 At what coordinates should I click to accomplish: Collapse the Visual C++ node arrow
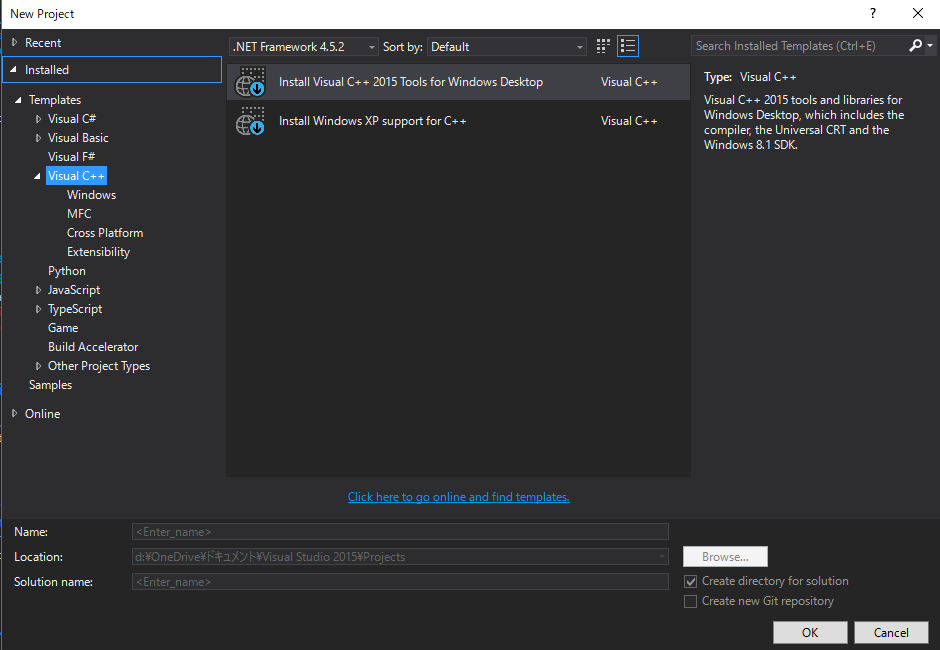coord(37,176)
